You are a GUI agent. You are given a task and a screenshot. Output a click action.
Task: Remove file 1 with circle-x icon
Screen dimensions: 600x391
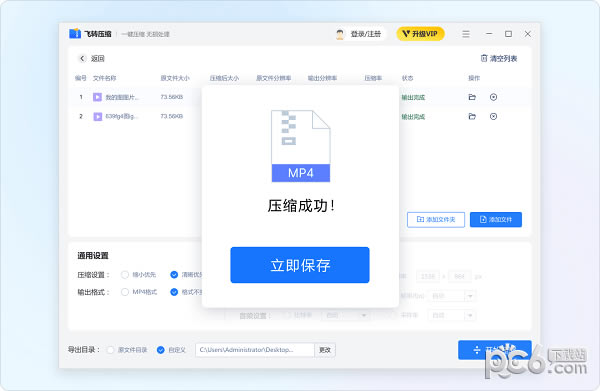pyautogui.click(x=493, y=97)
